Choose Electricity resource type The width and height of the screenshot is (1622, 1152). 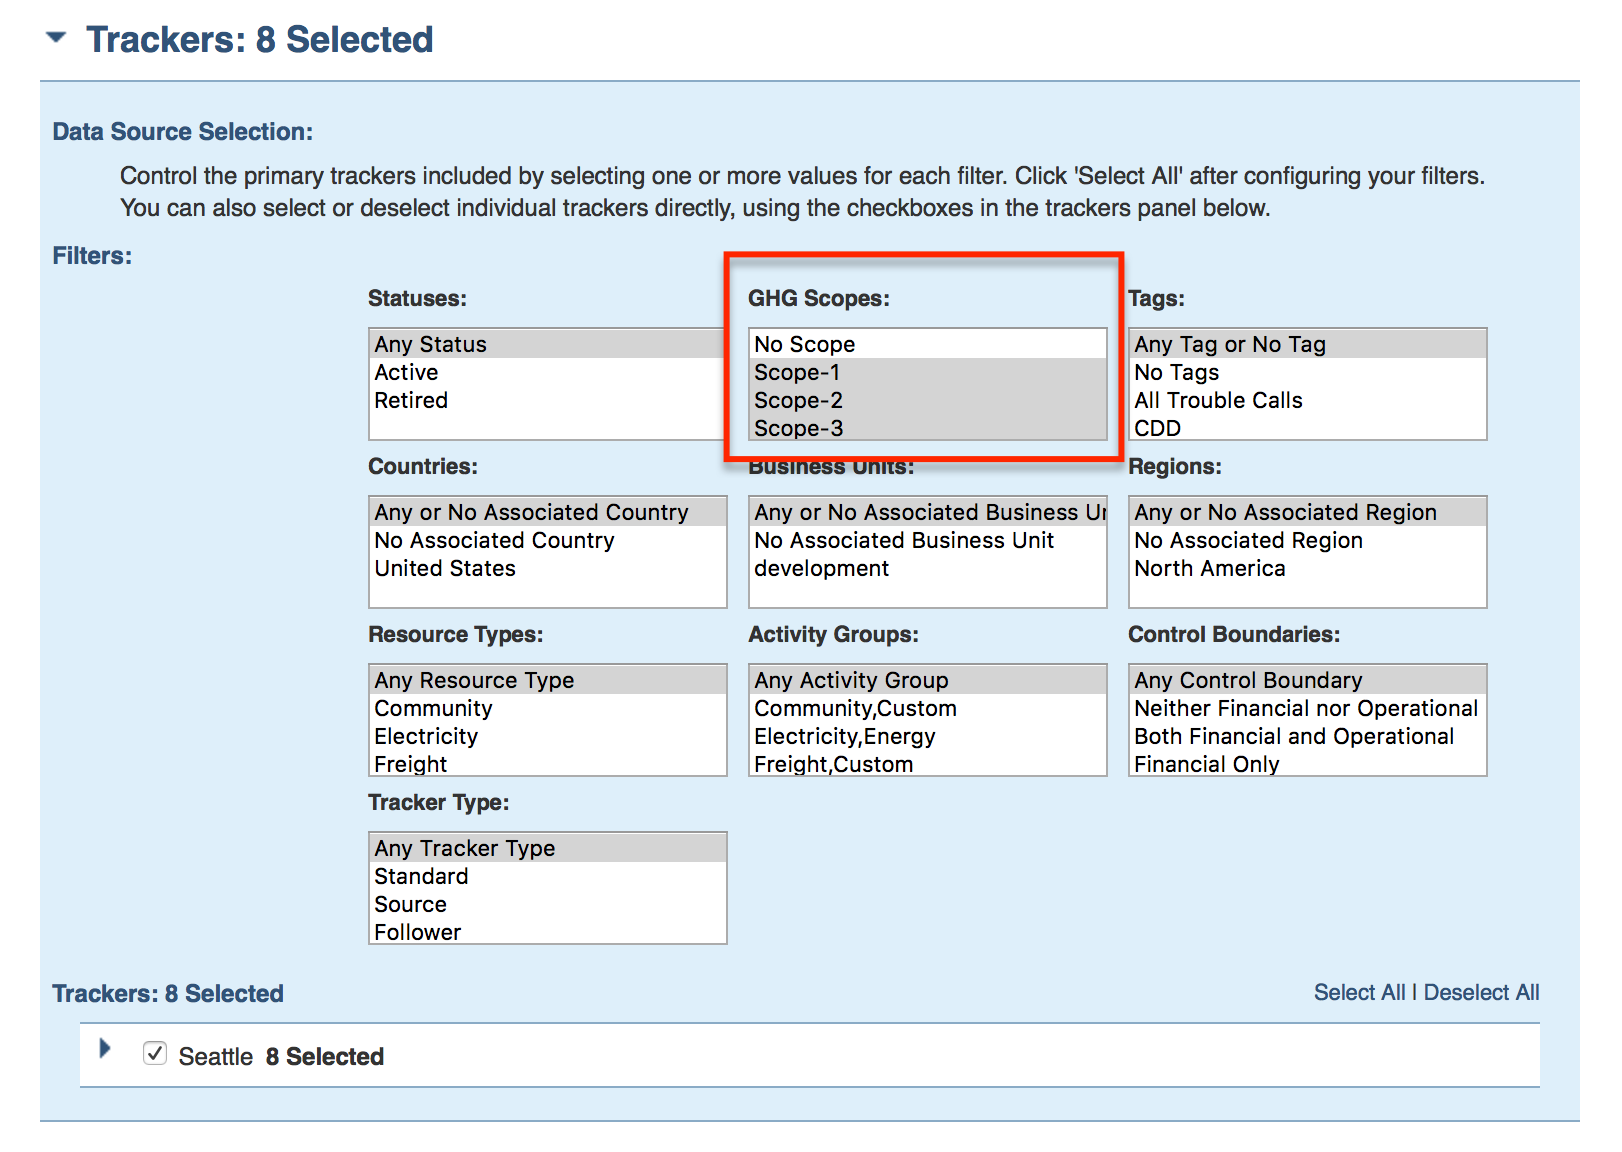point(426,736)
